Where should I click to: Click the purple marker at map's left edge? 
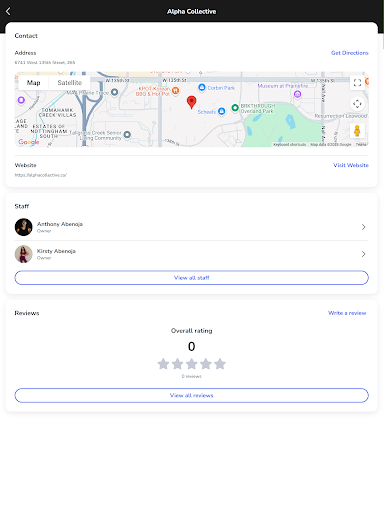[21, 100]
